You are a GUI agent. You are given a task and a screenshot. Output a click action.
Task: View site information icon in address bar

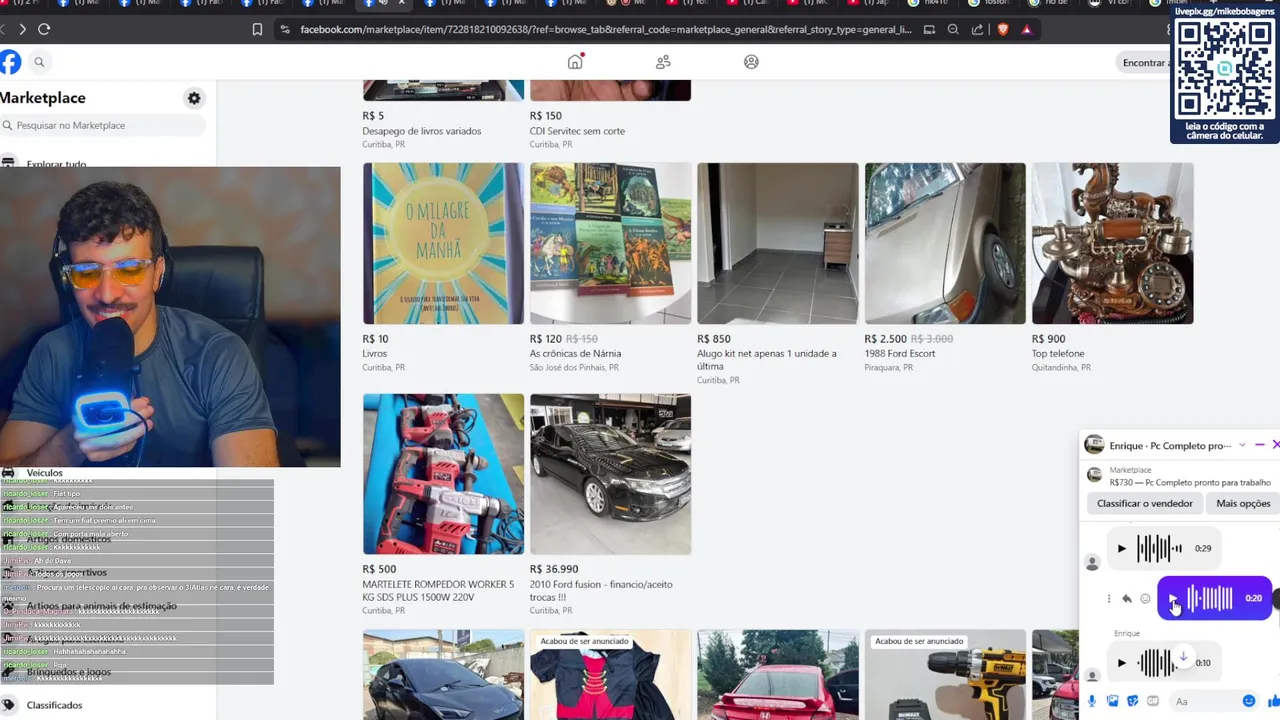point(285,30)
